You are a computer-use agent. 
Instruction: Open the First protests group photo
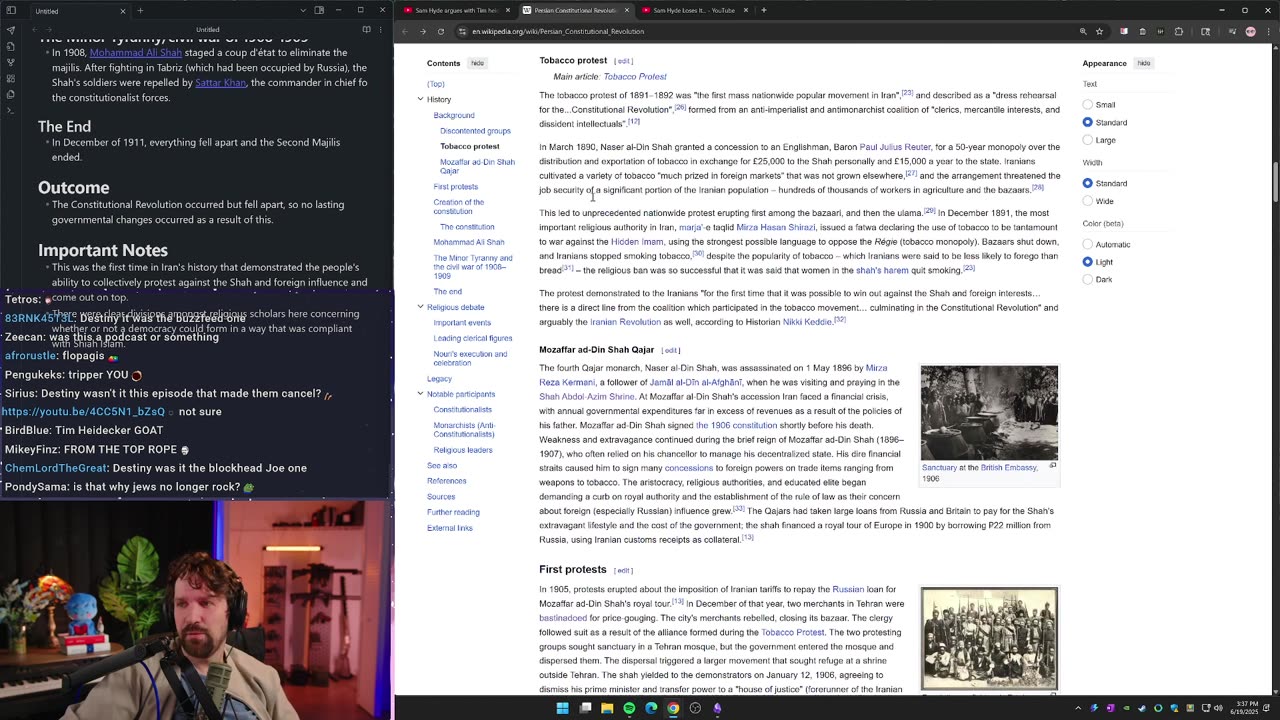989,639
